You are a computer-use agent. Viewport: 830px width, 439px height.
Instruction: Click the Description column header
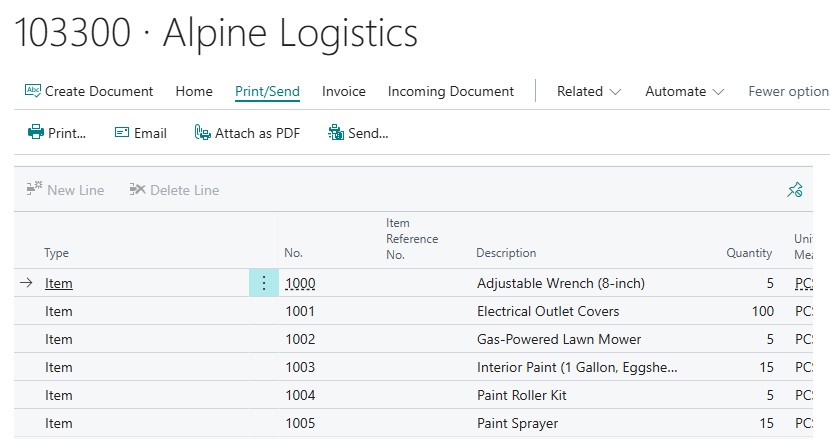pos(506,253)
